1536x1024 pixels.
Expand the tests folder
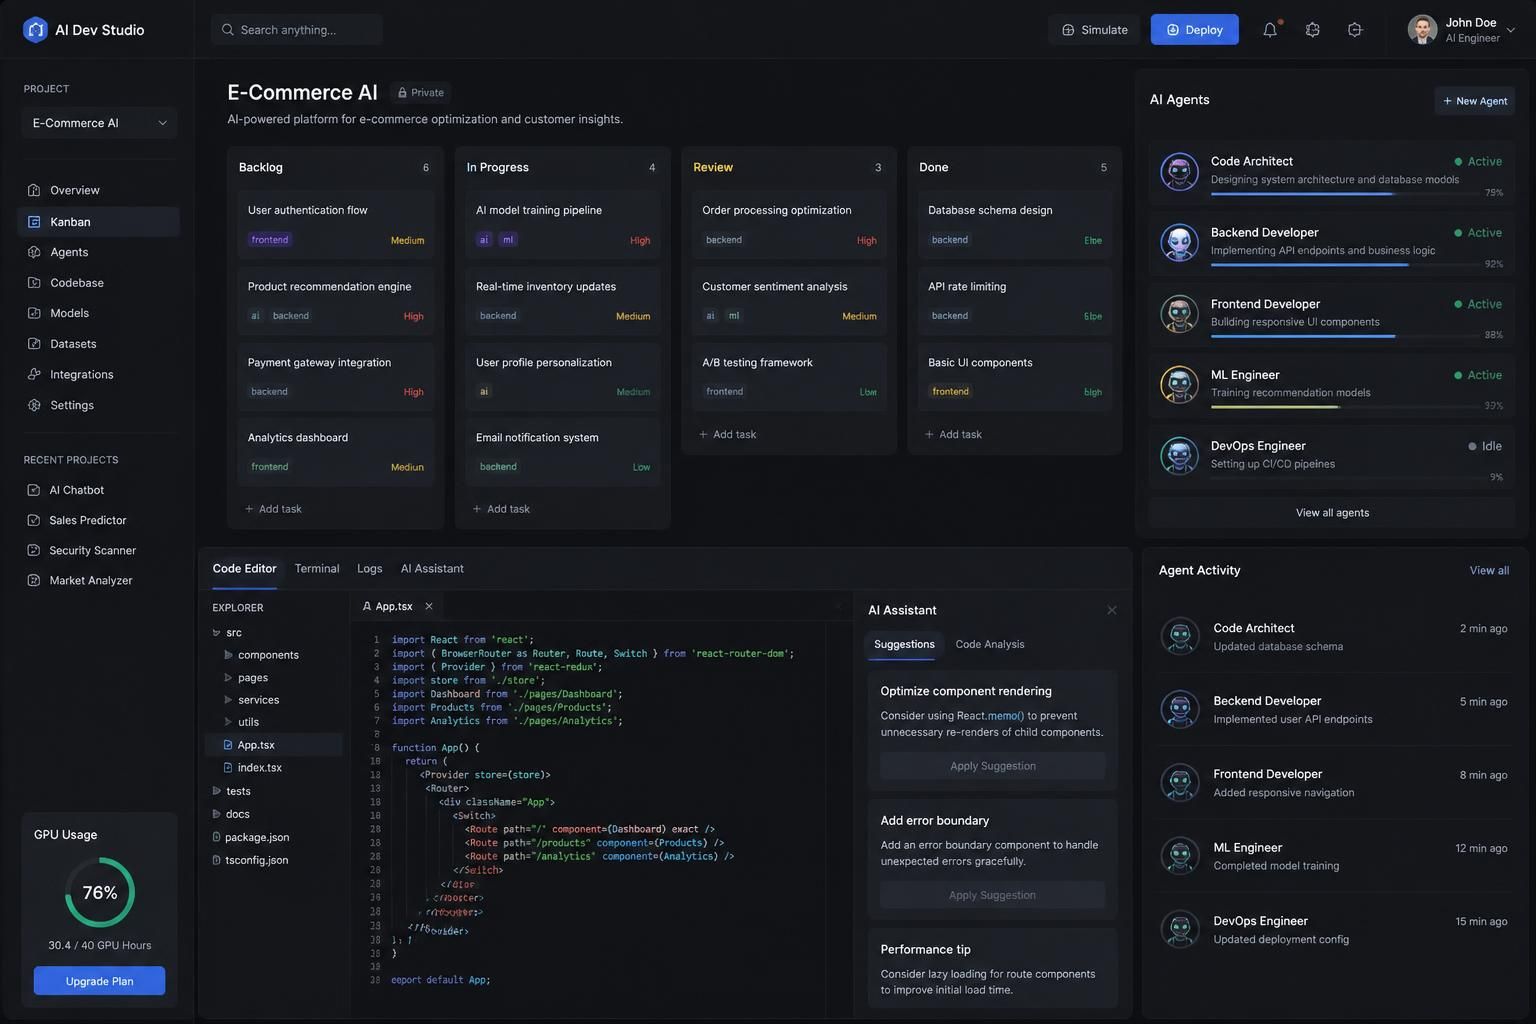(216, 791)
